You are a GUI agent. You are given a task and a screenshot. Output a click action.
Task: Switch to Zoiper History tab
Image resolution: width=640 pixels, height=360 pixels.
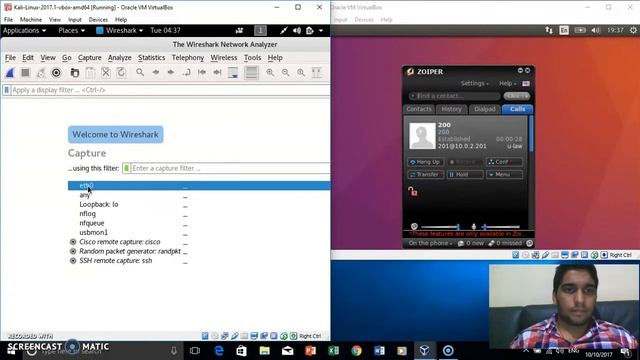pos(451,109)
